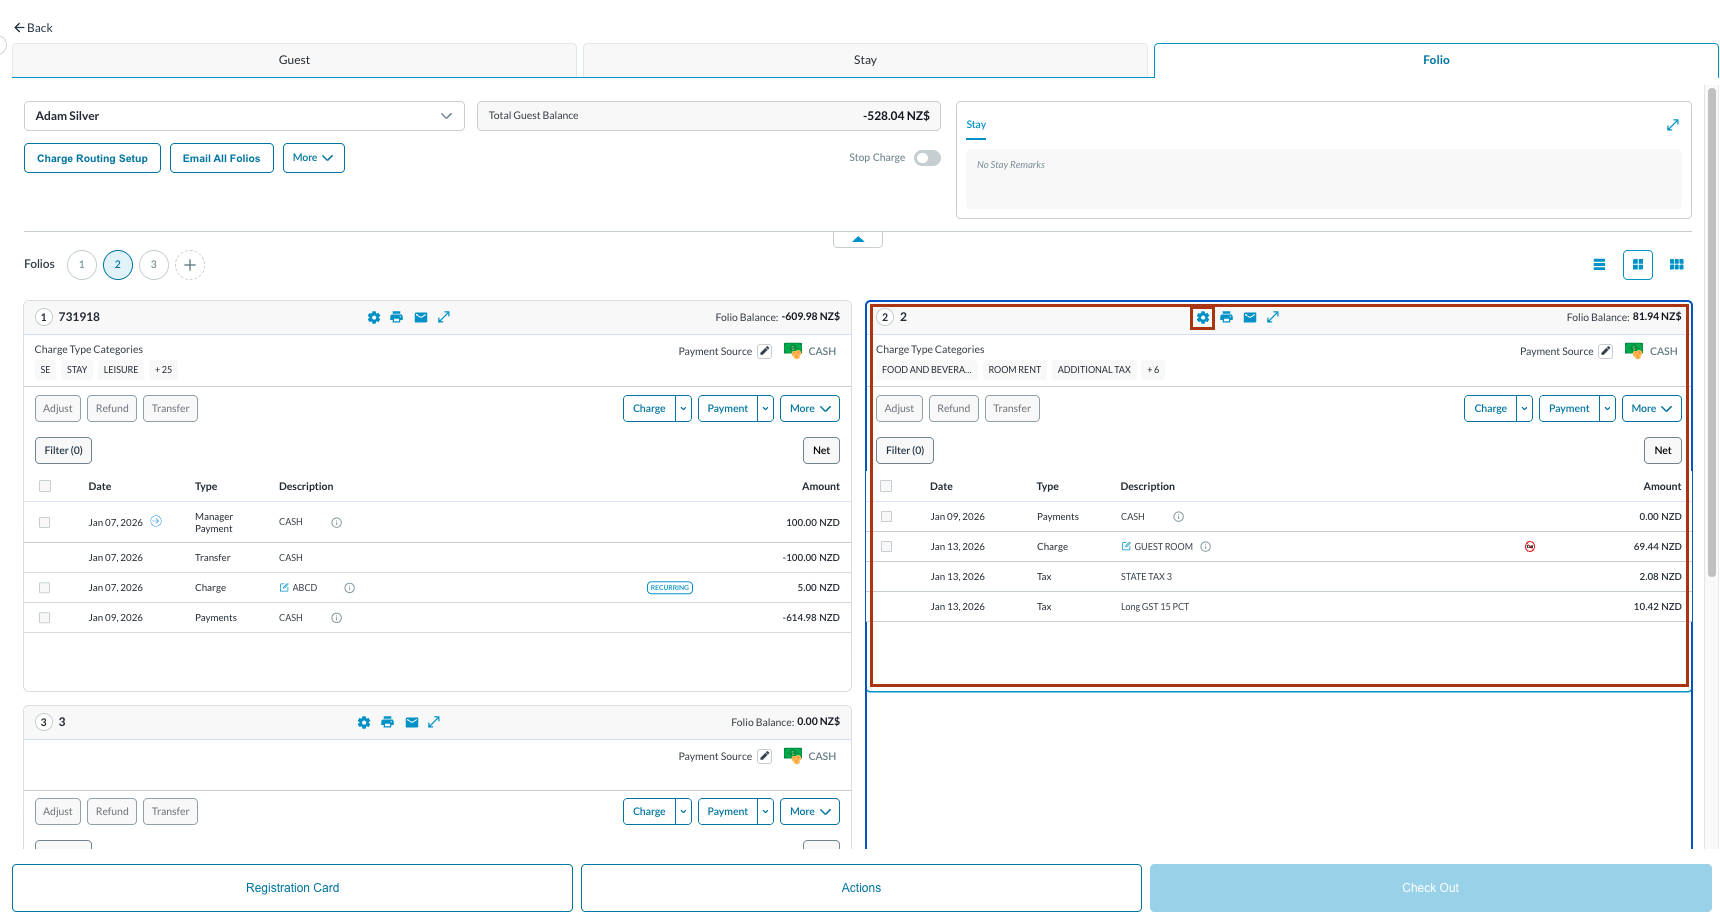Open the Adam Silver guest dropdown
Image resolution: width=1720 pixels, height=924 pixels.
point(244,116)
